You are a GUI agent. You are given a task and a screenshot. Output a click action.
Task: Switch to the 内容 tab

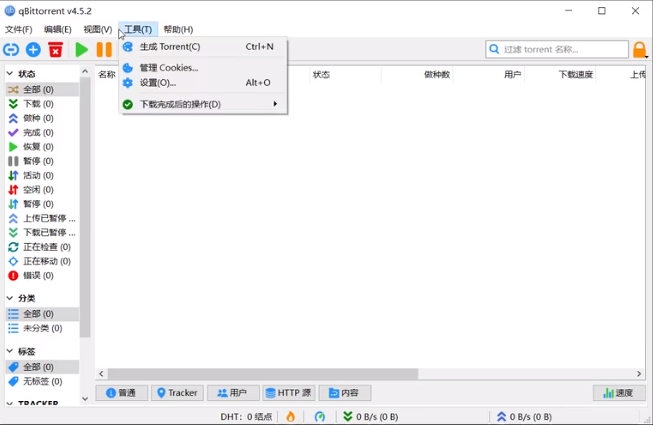344,393
